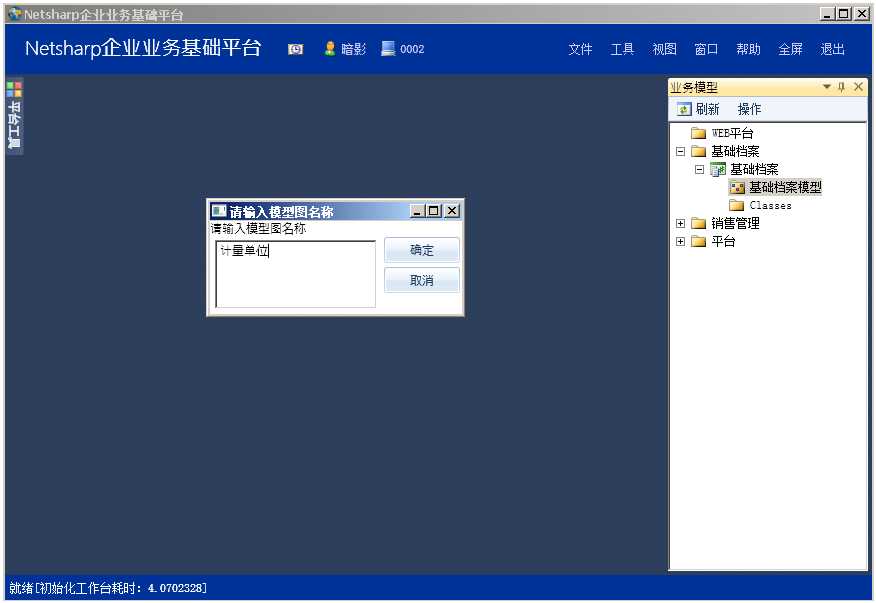This screenshot has height=603, width=876.
Task: Close the 请输入模型图名称 dialog
Action: point(452,211)
